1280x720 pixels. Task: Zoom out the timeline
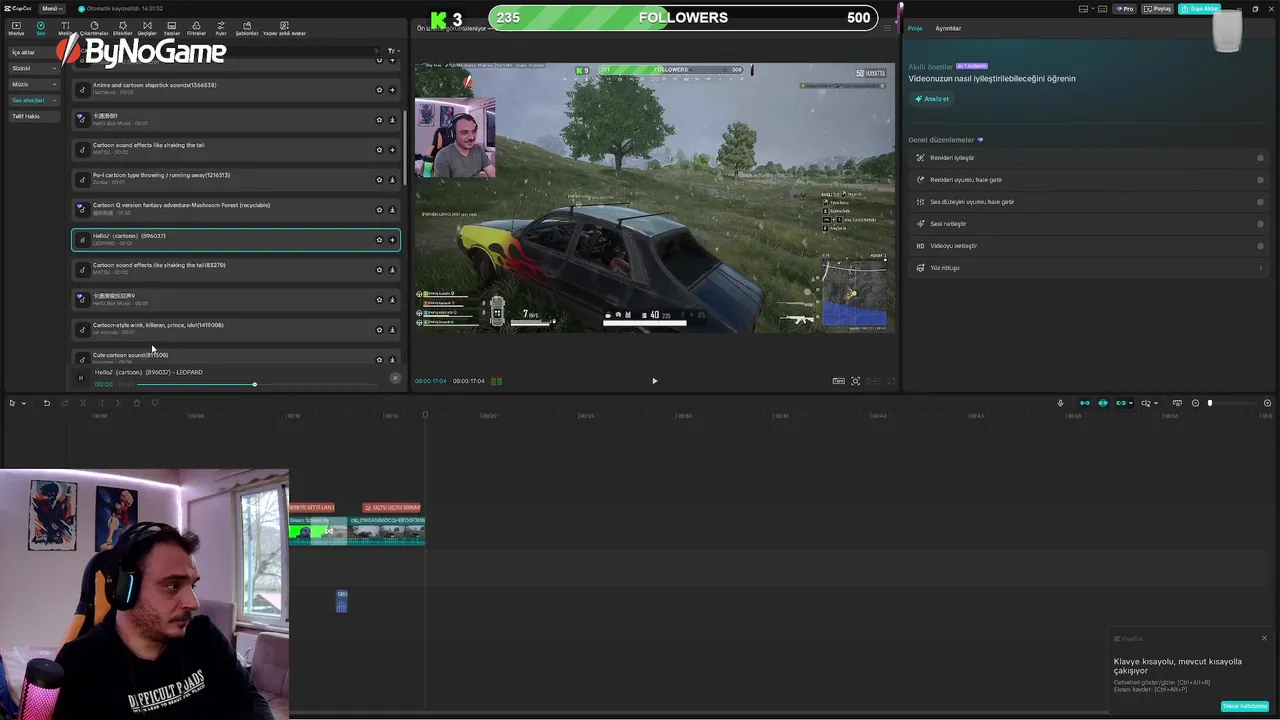pos(1195,403)
